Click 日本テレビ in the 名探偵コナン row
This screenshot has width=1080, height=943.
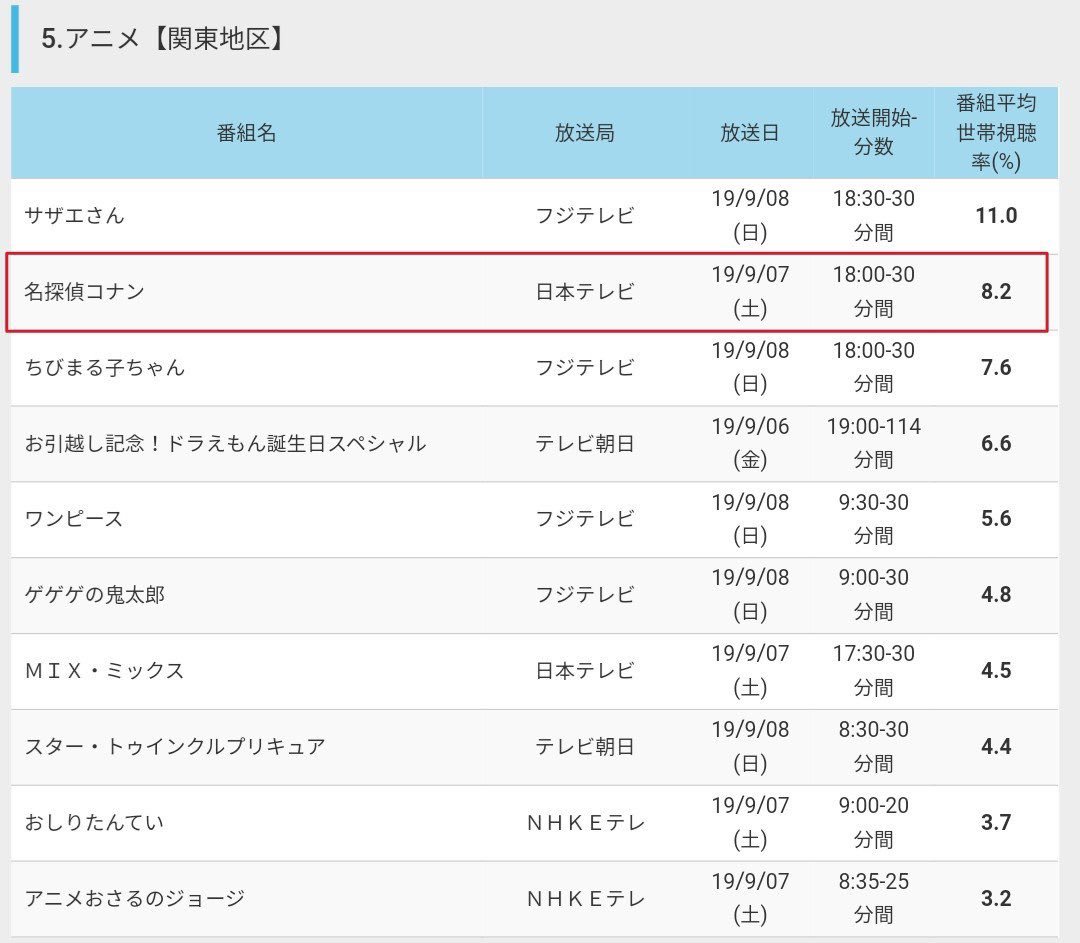(x=585, y=291)
